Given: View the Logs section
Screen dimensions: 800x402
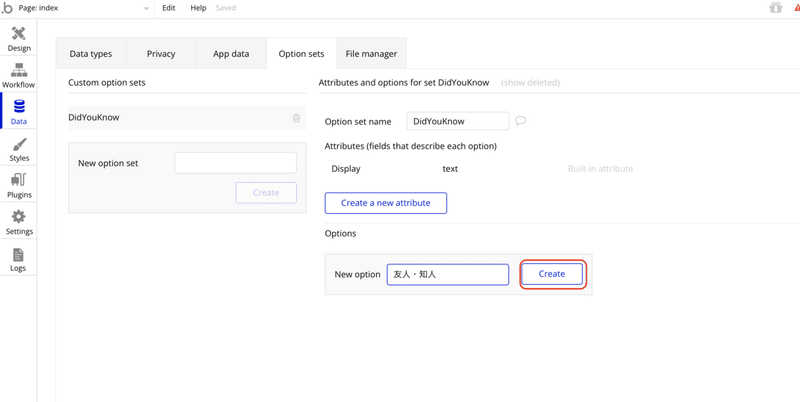Looking at the screenshot, I should [19, 260].
